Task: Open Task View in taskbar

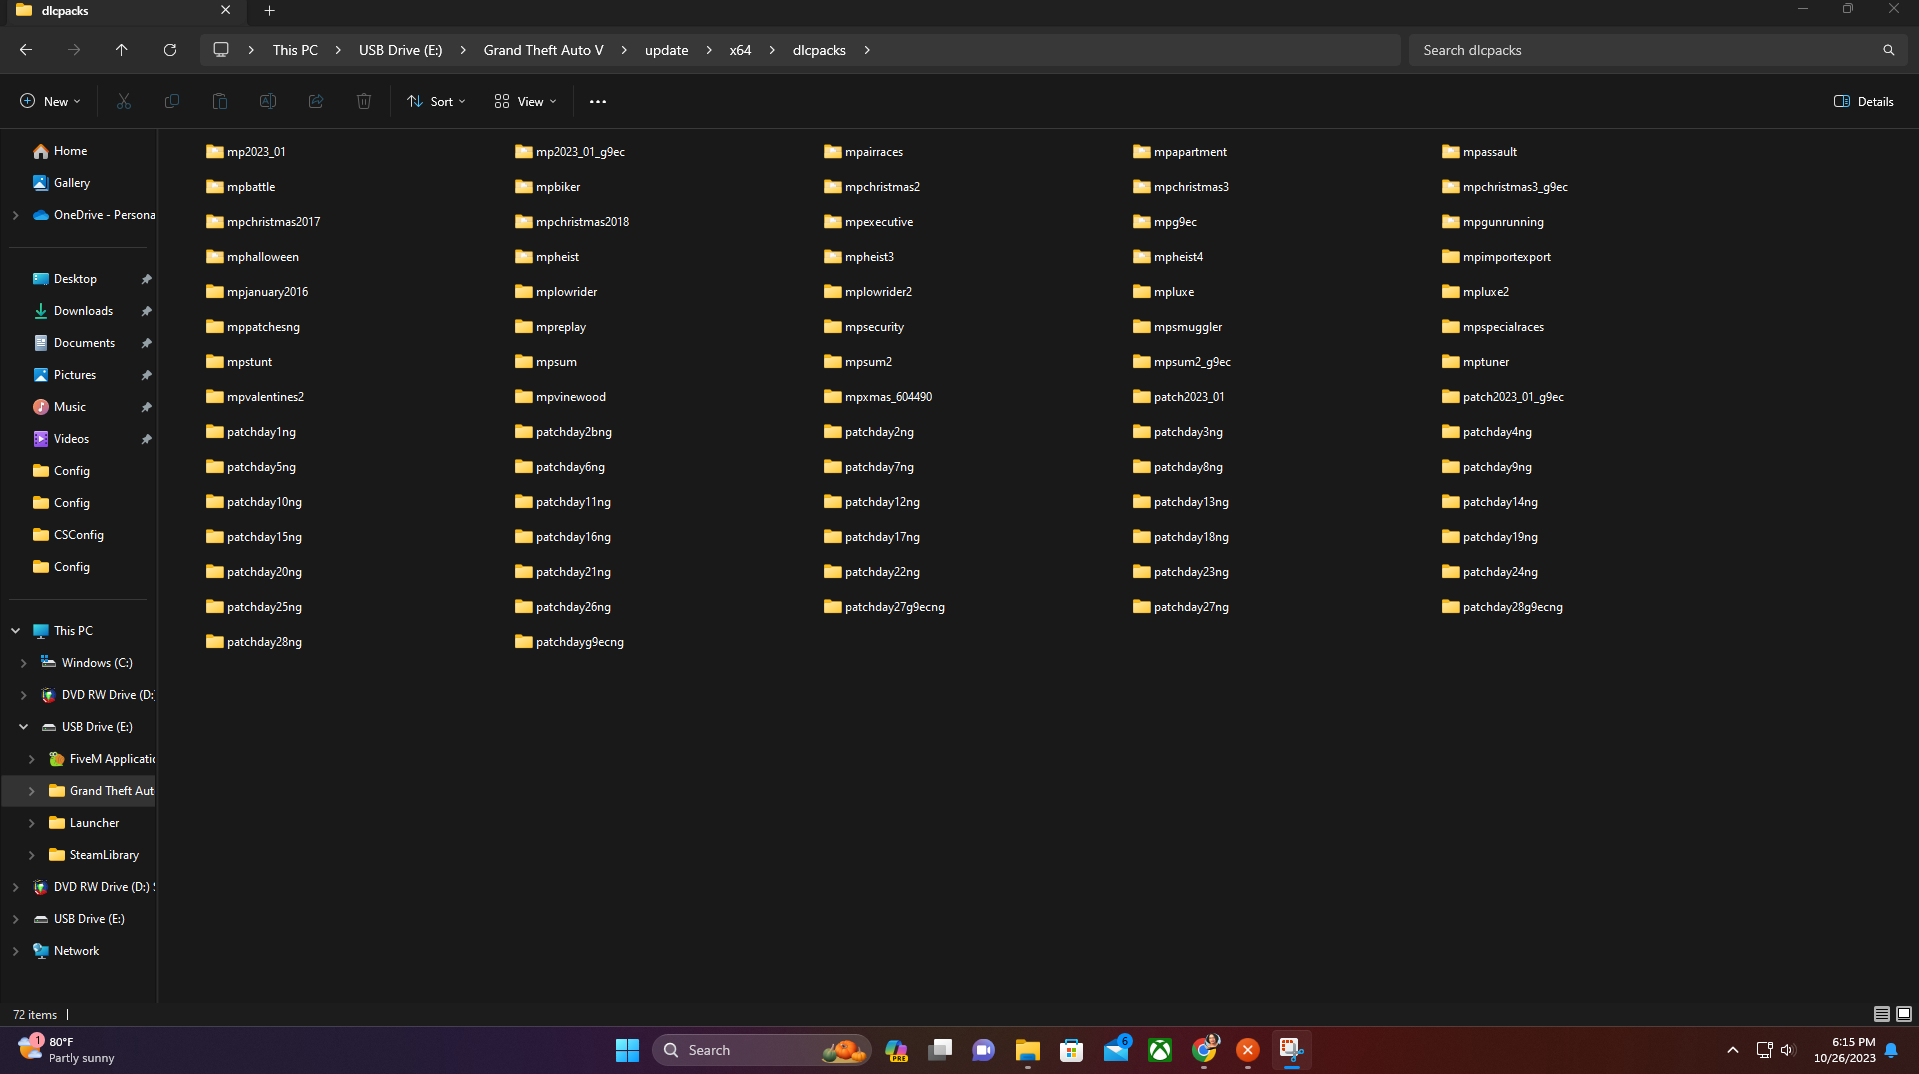Action: (x=940, y=1050)
